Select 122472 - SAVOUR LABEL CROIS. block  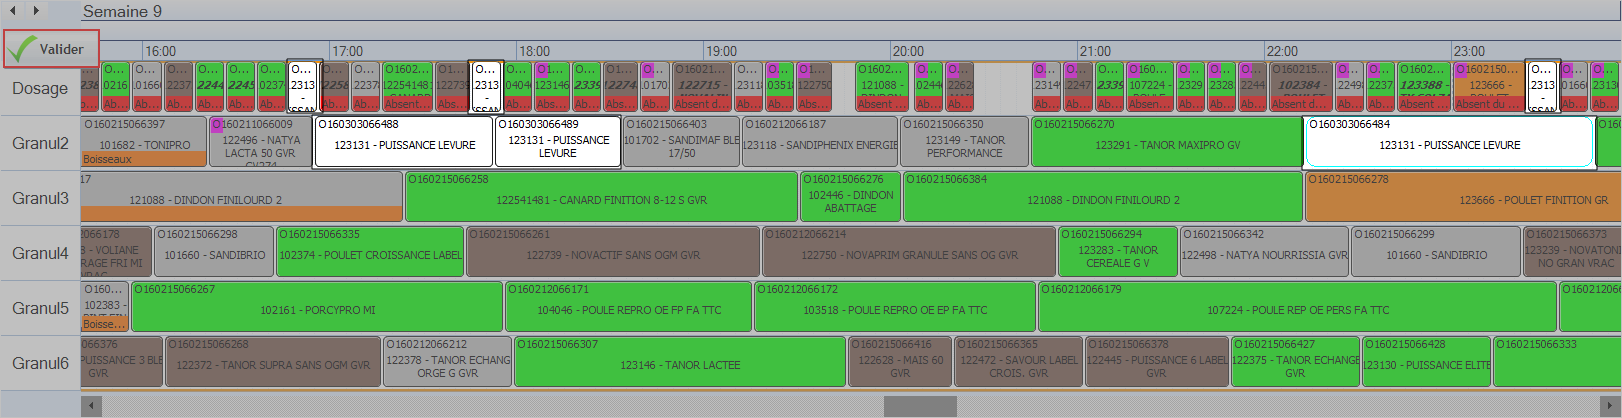[1020, 362]
